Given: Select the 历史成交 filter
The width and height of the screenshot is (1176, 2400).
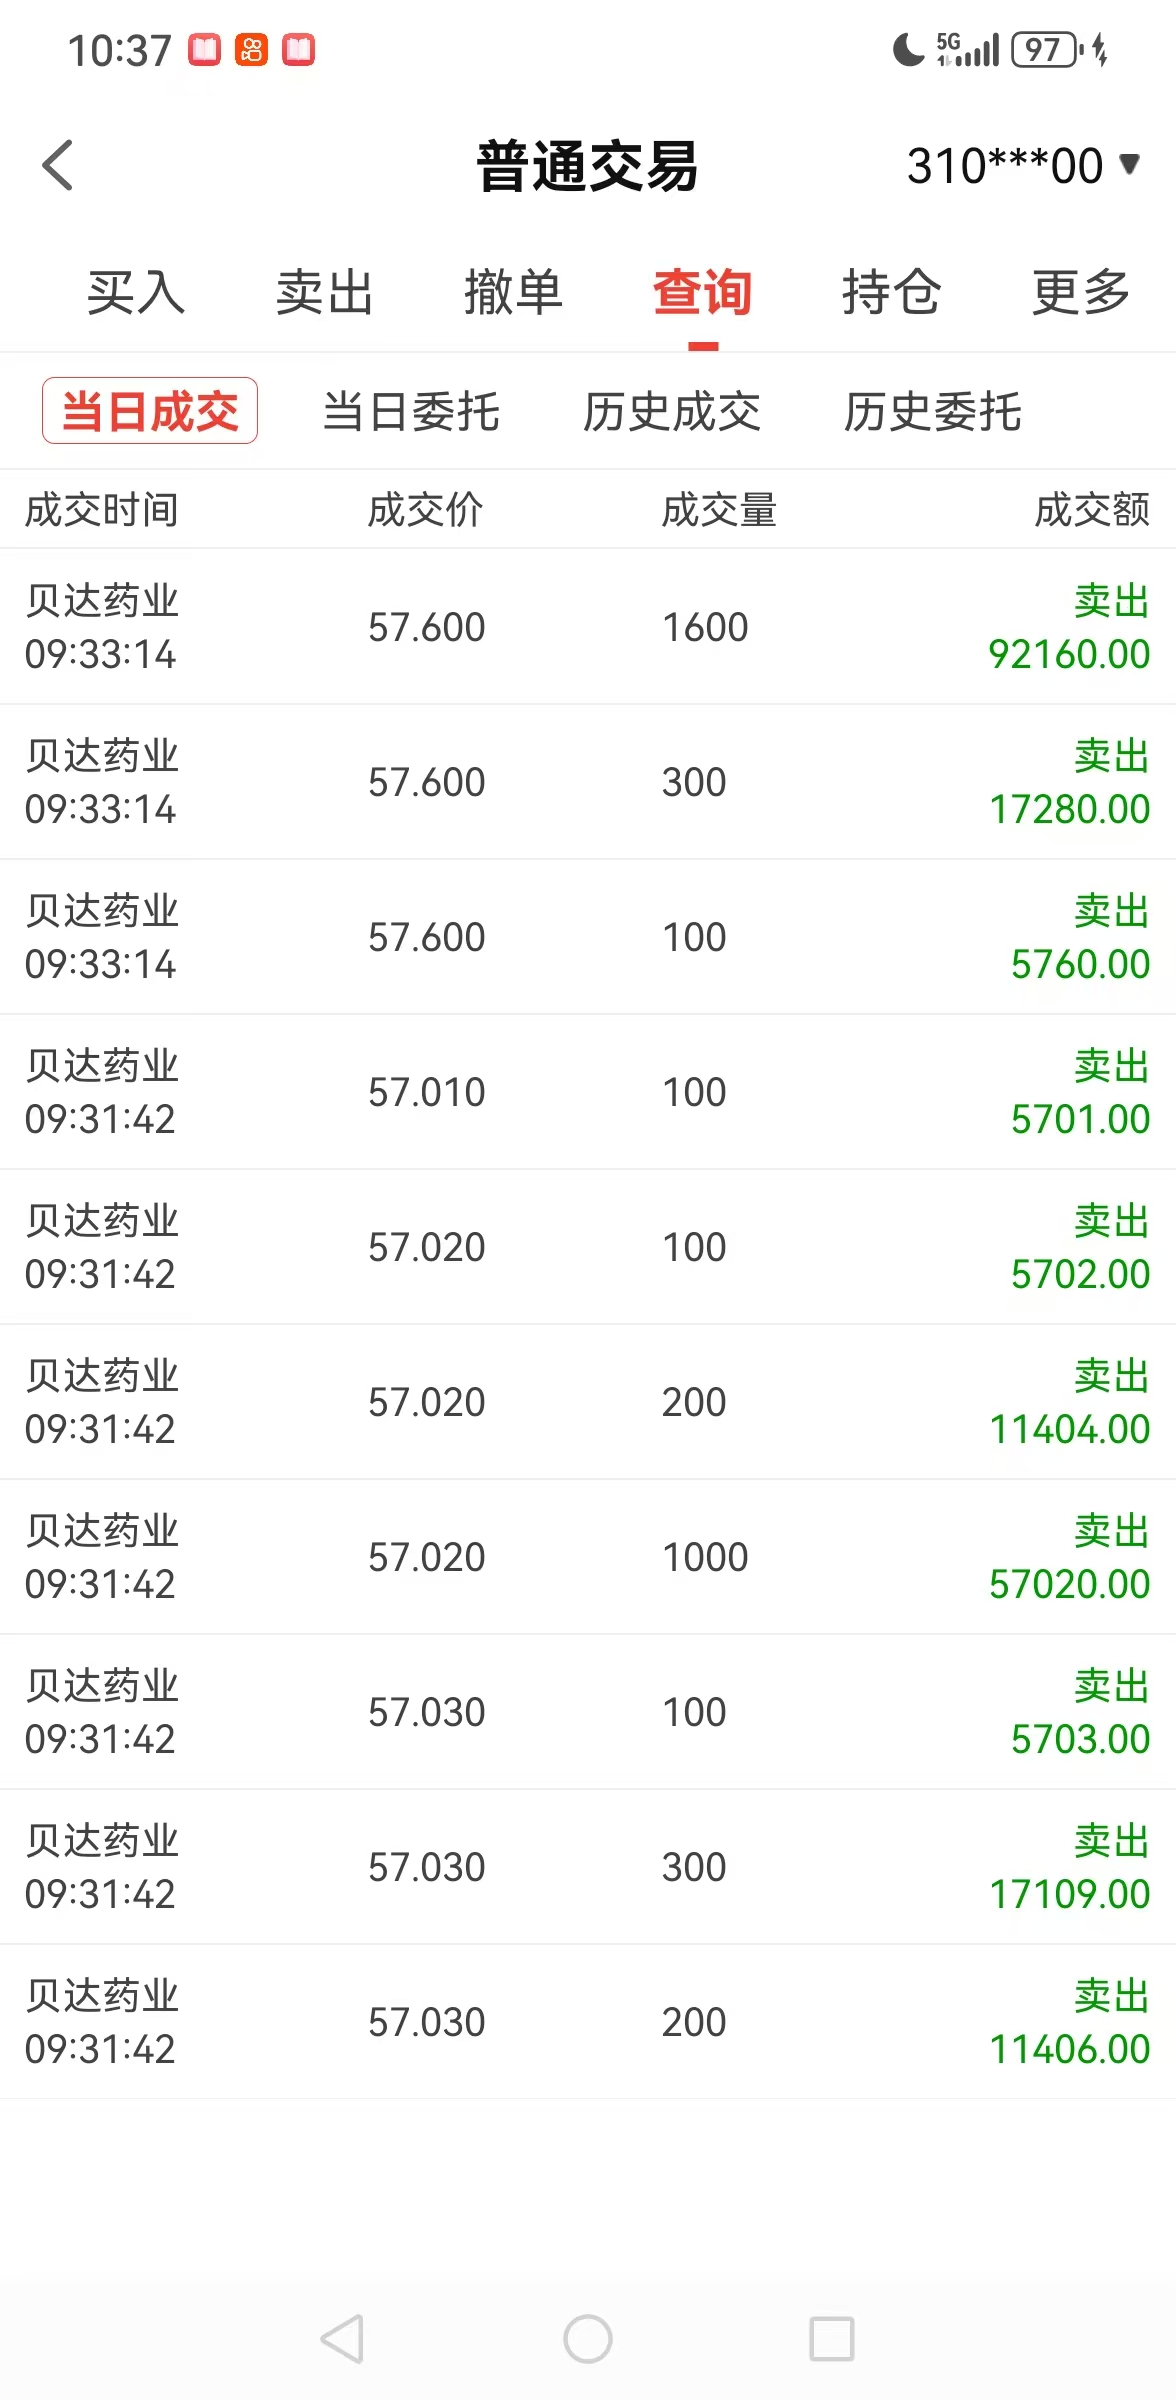Looking at the screenshot, I should point(672,411).
